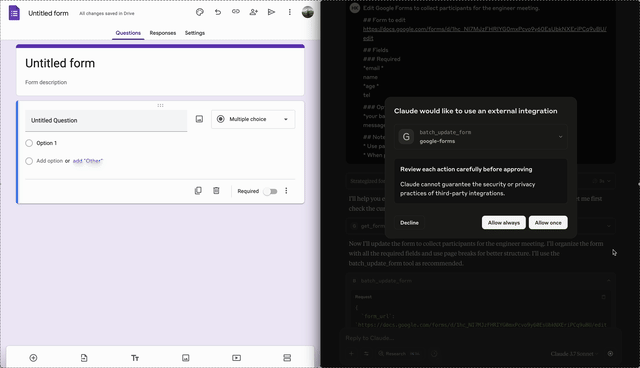The width and height of the screenshot is (640, 368).
Task: Duplicate the Untitled Question
Action: pyautogui.click(x=198, y=191)
